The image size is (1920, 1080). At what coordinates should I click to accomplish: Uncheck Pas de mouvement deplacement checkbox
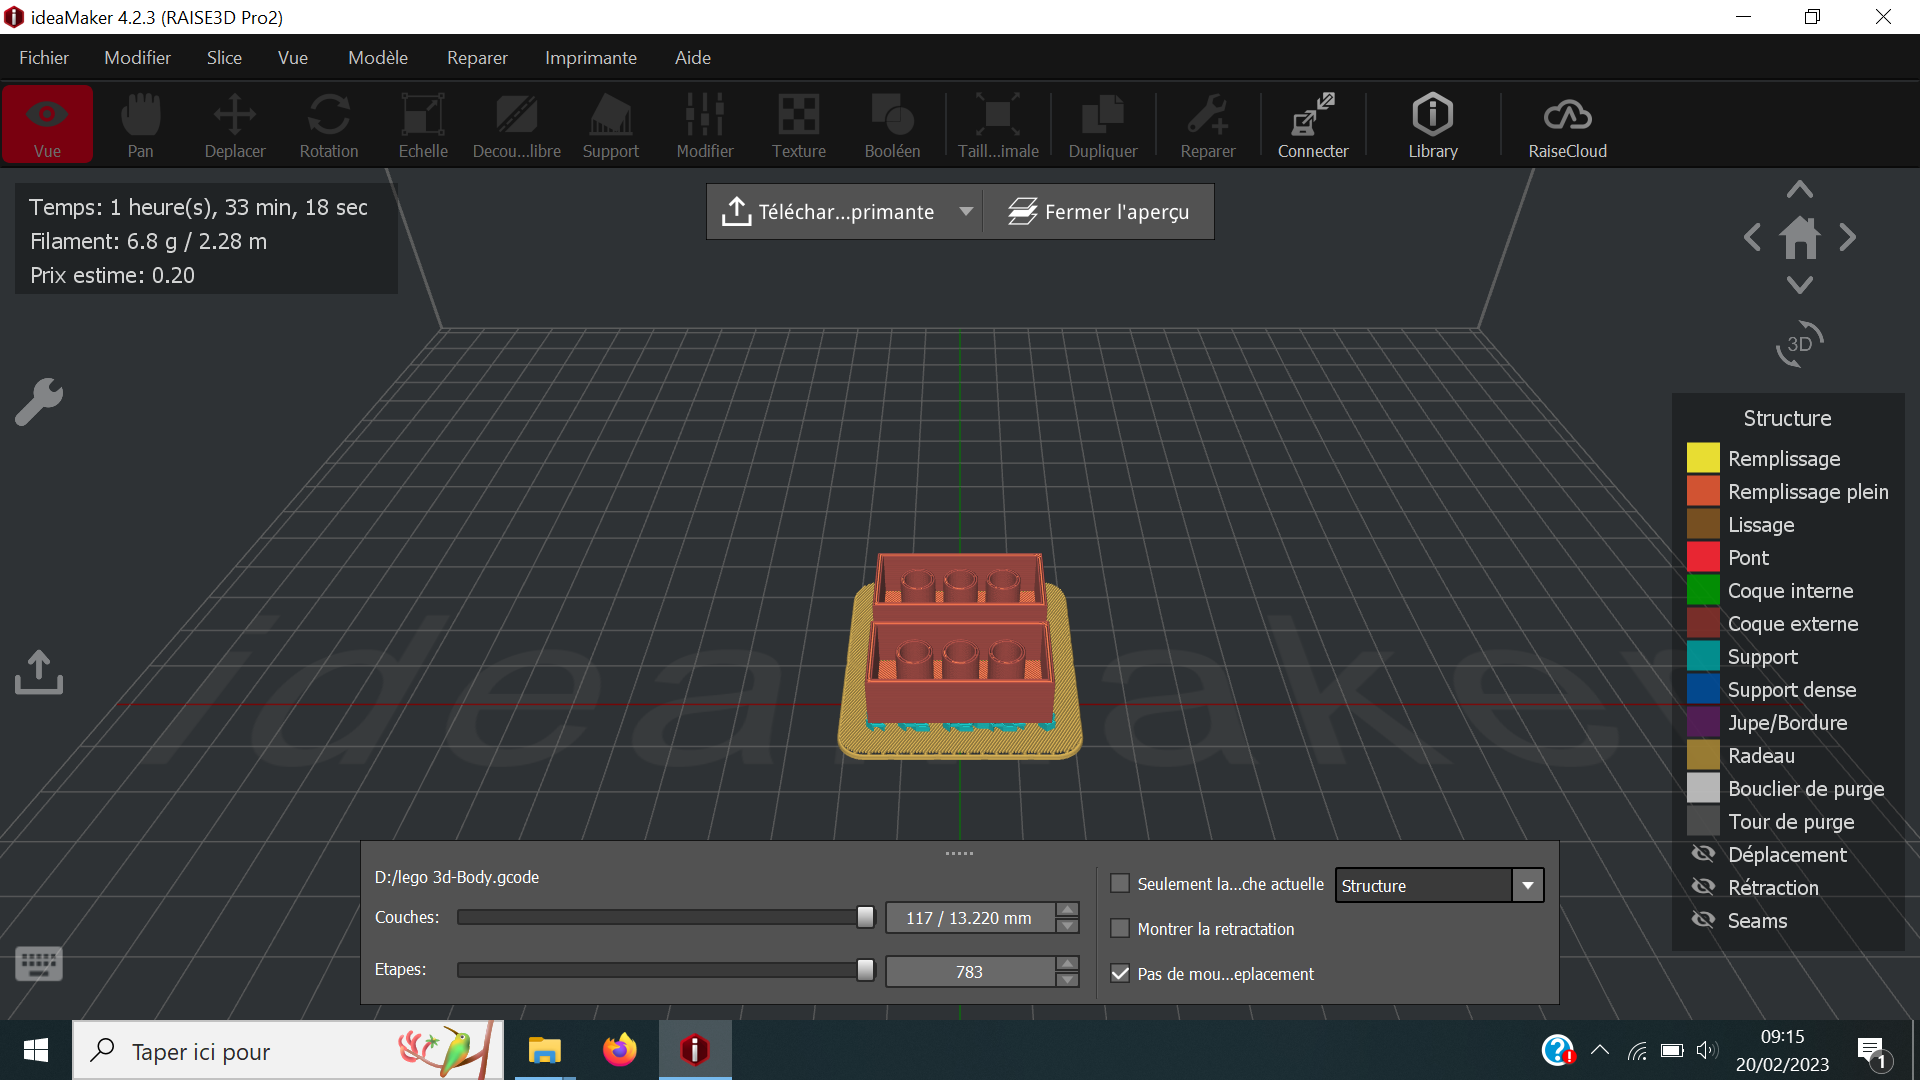(1120, 974)
